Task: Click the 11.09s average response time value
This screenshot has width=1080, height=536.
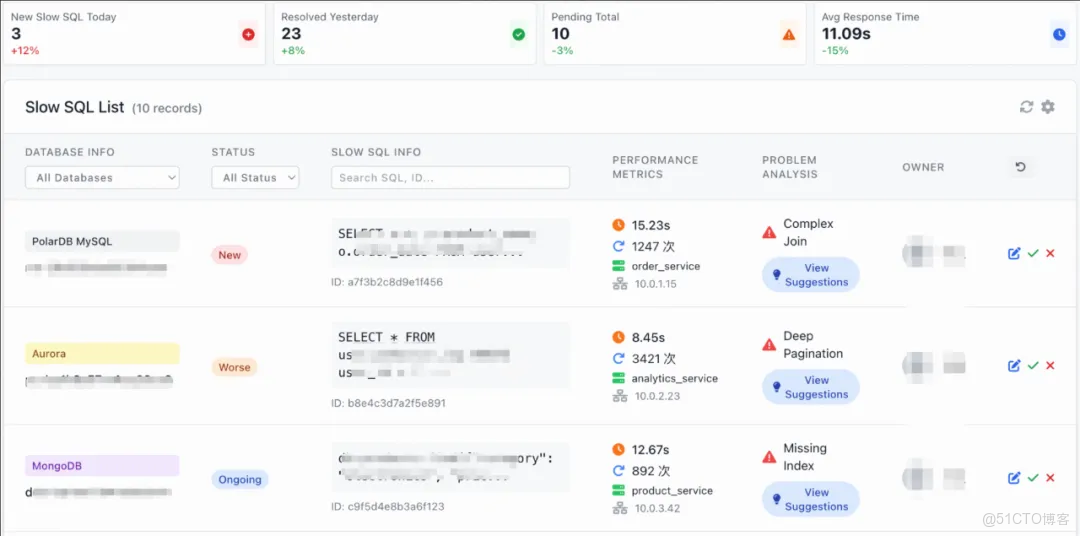Action: point(847,33)
